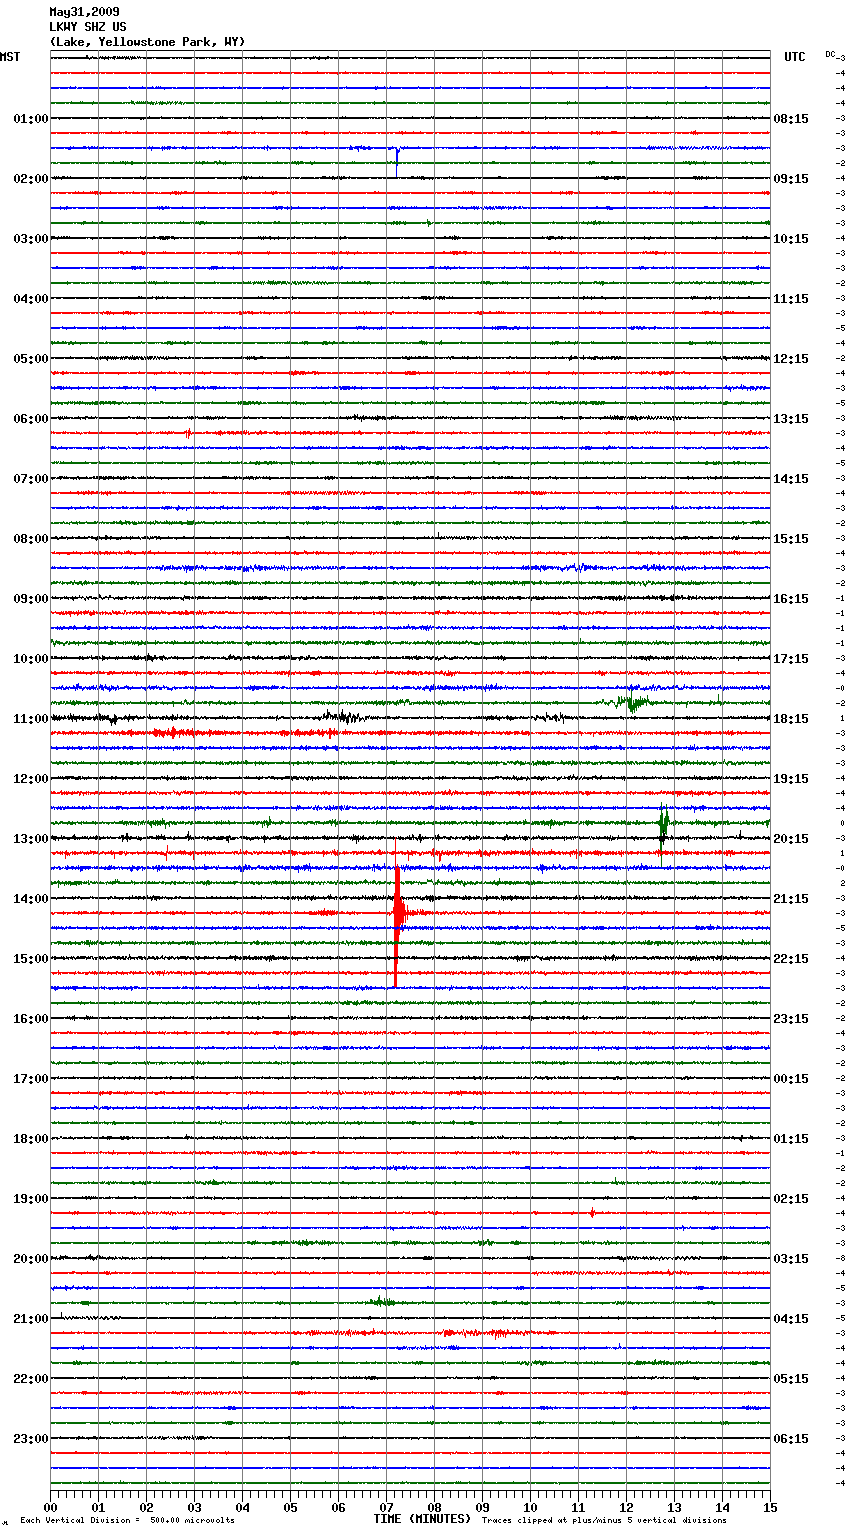This screenshot has width=850, height=1534.
Task: Click the 18:15 UTC time label
Action: pyautogui.click(x=791, y=719)
